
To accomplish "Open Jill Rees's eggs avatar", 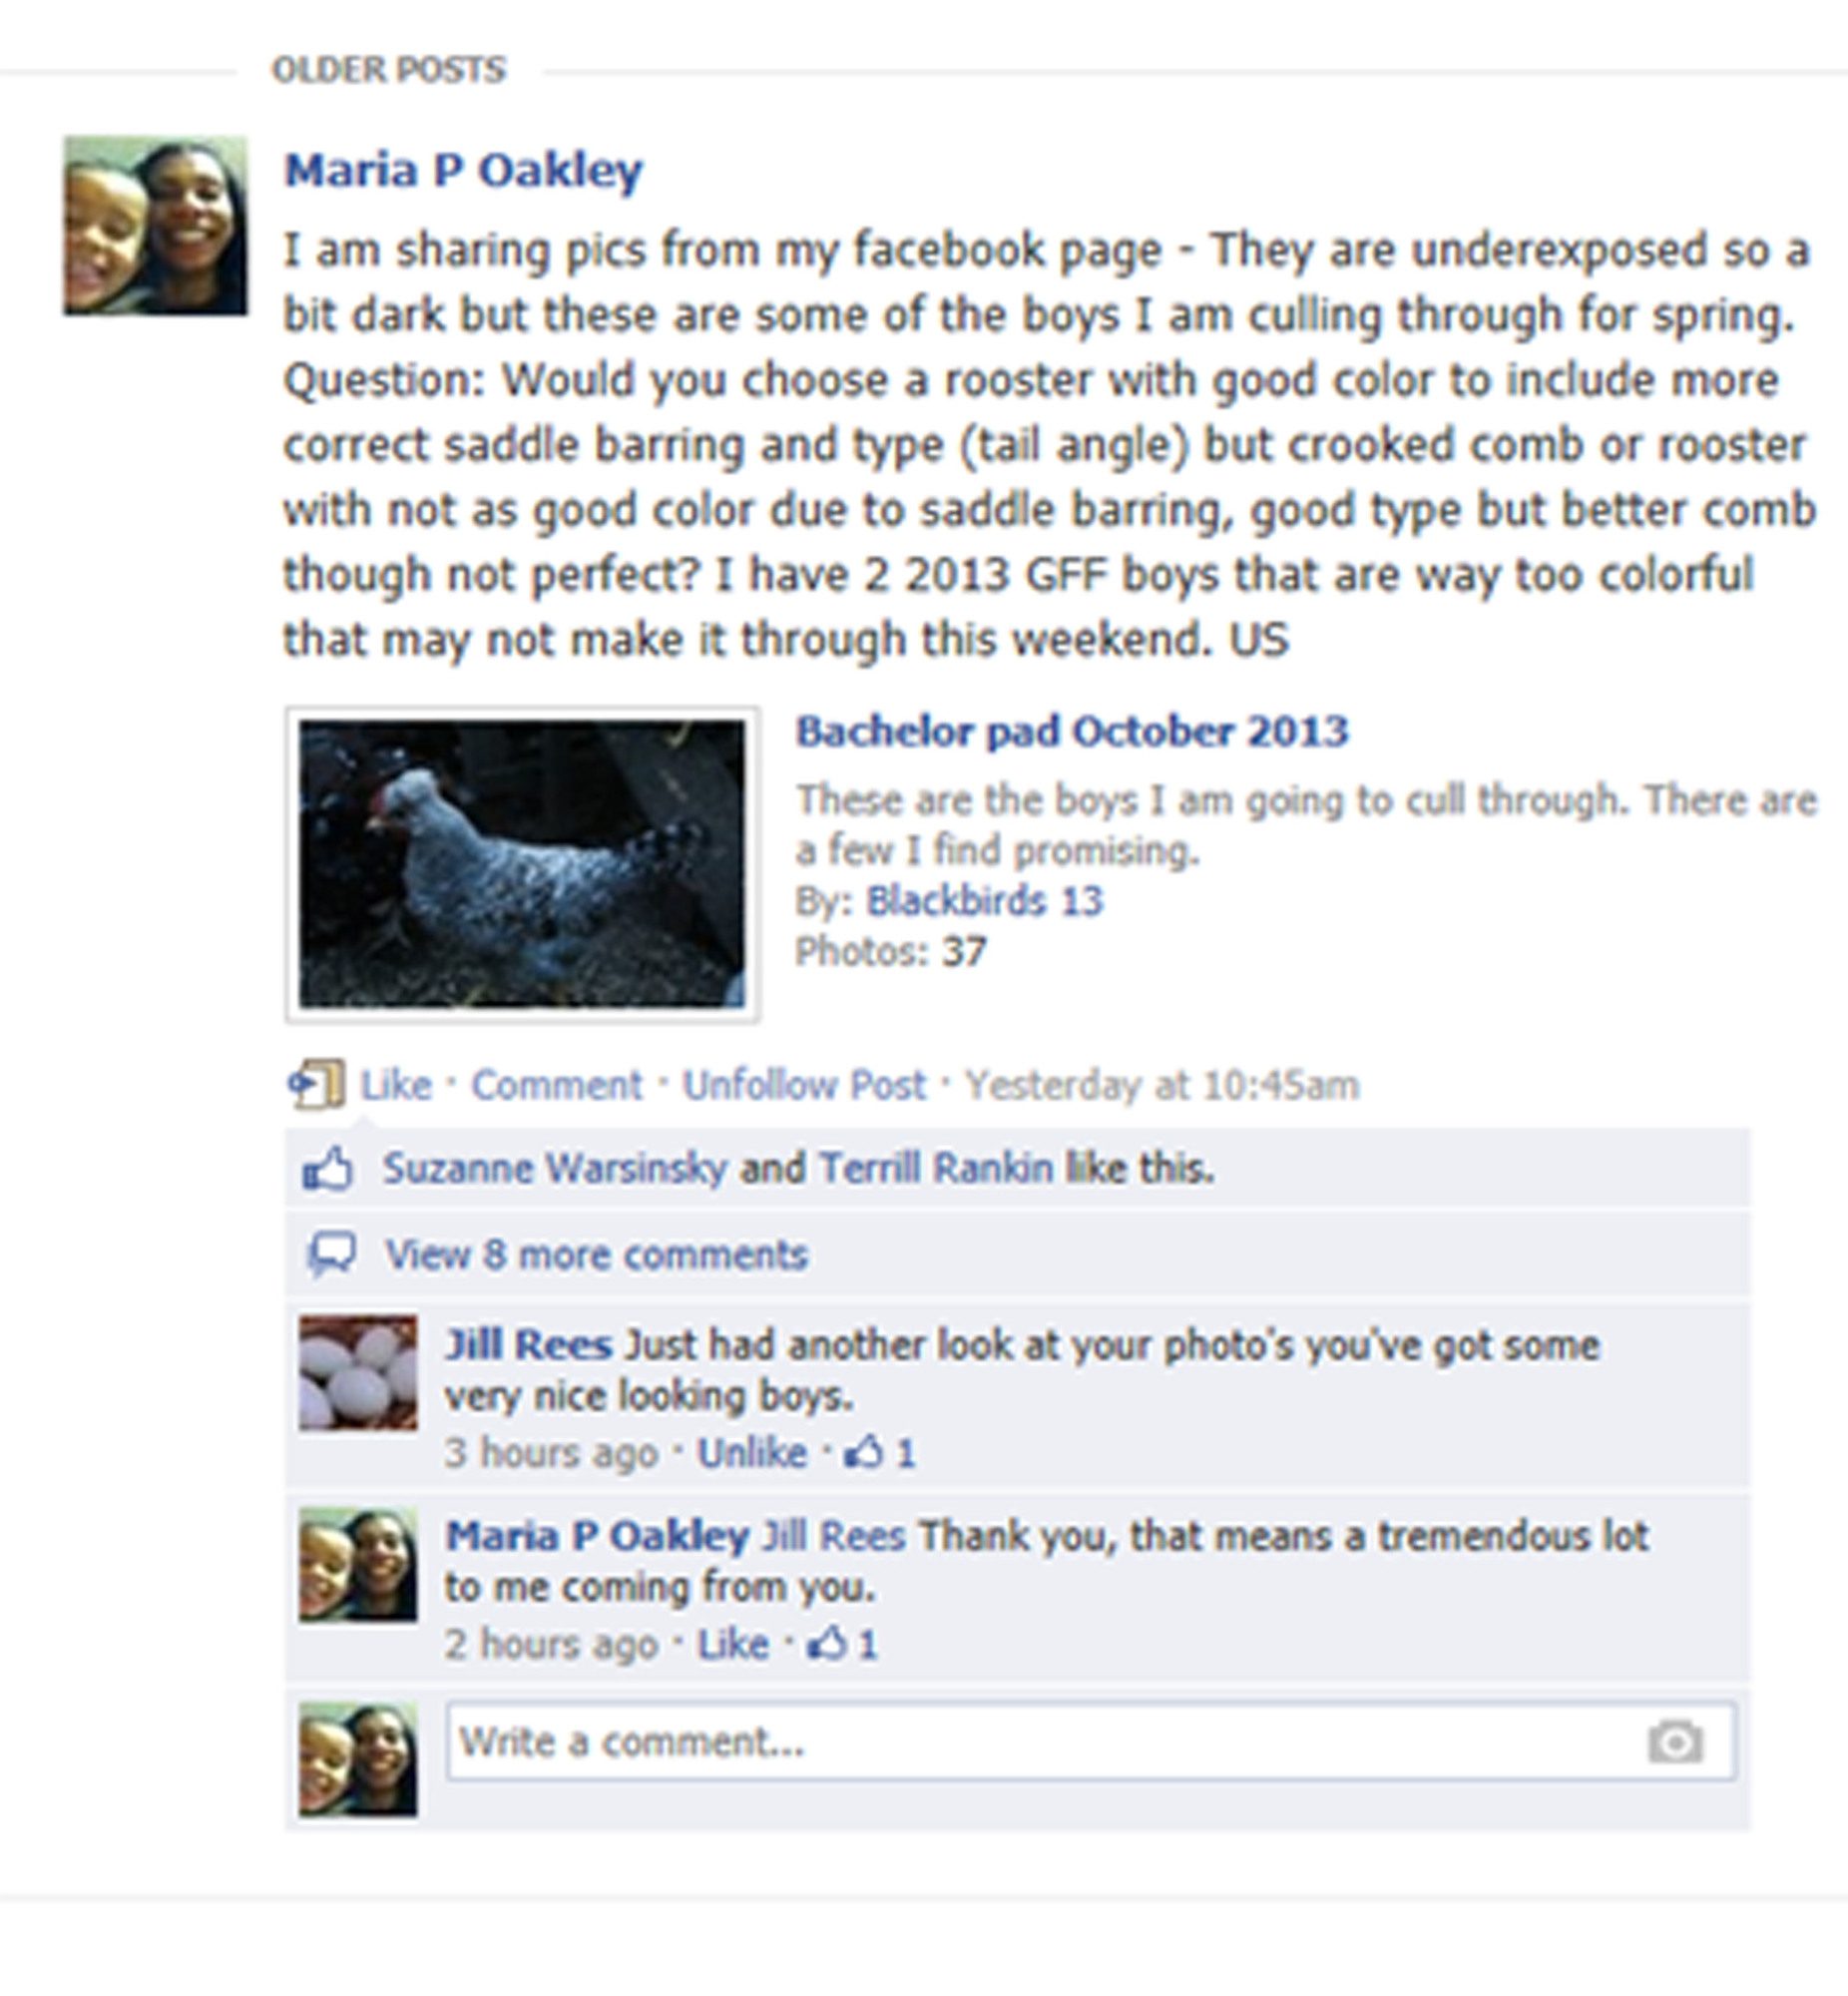I will point(358,1373).
